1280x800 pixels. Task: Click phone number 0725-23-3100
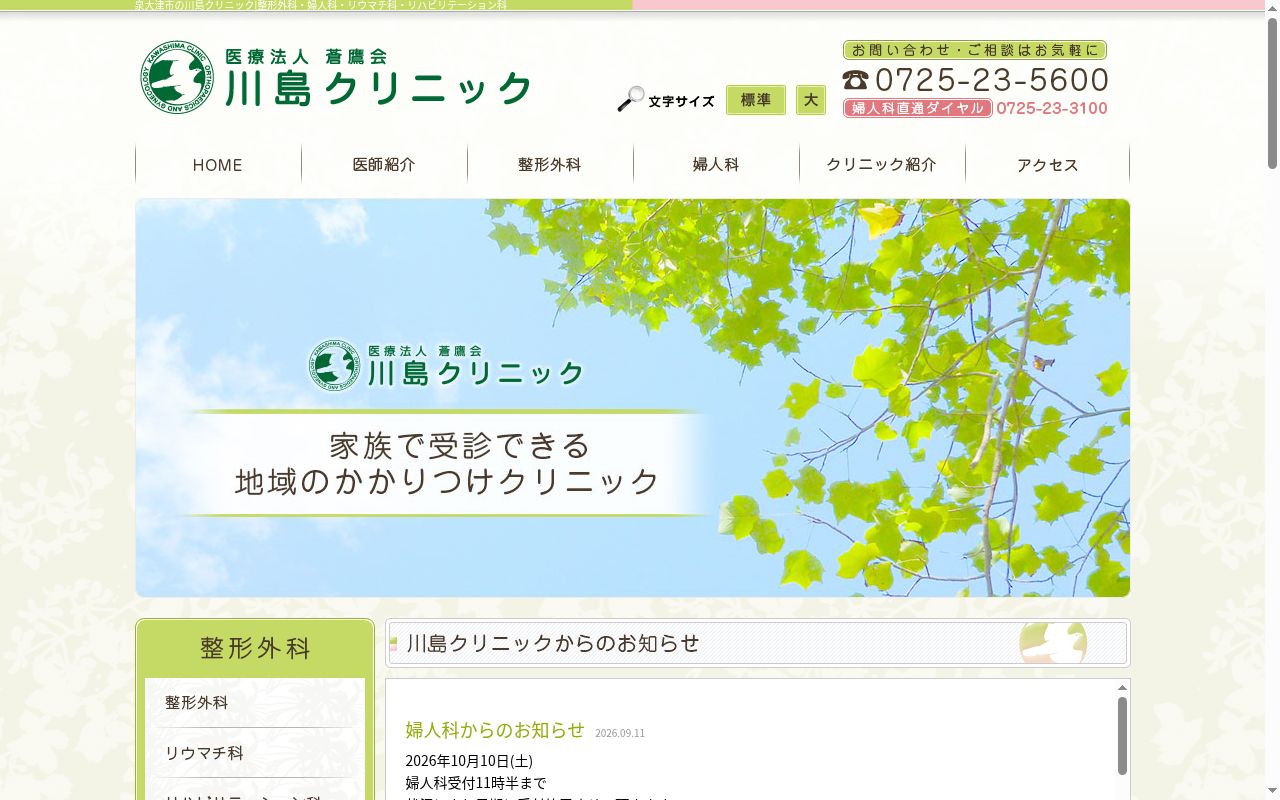1052,108
